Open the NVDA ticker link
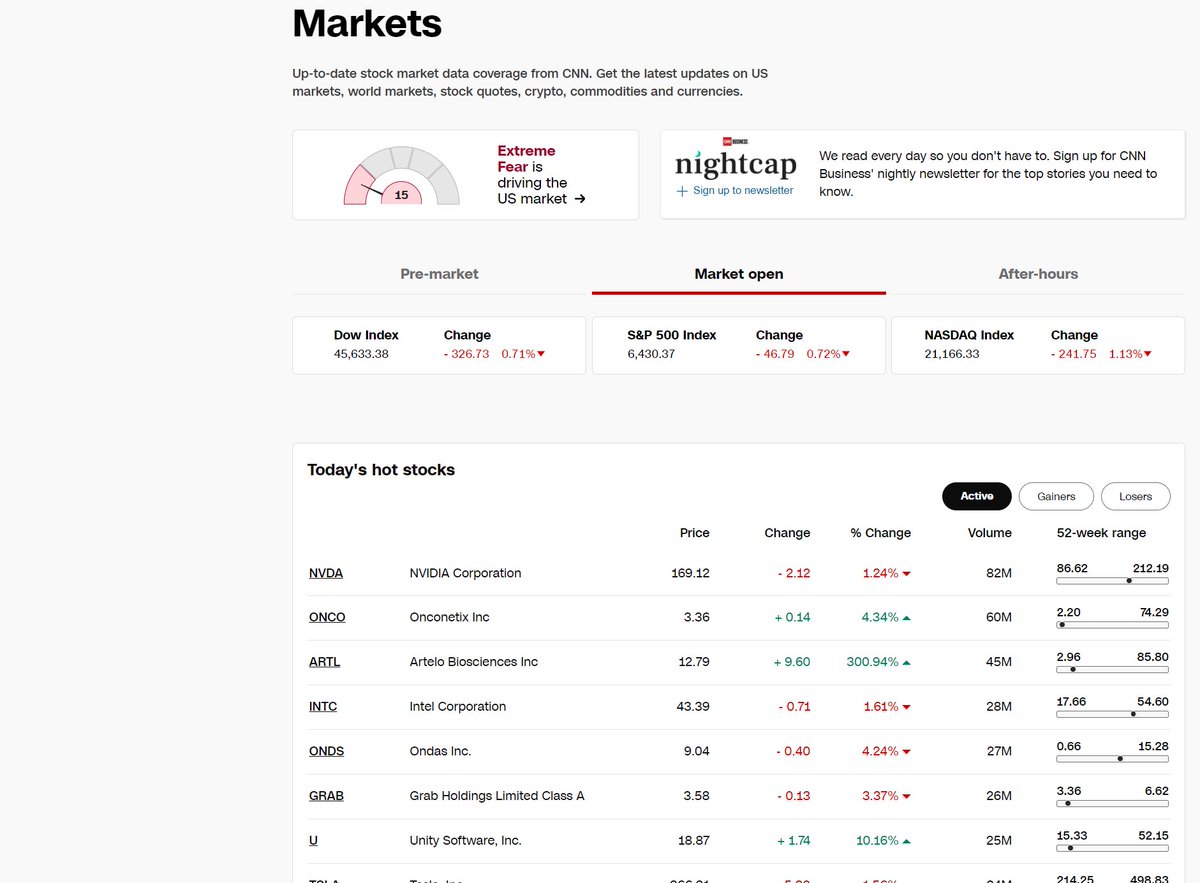The height and width of the screenshot is (883, 1200). point(326,573)
